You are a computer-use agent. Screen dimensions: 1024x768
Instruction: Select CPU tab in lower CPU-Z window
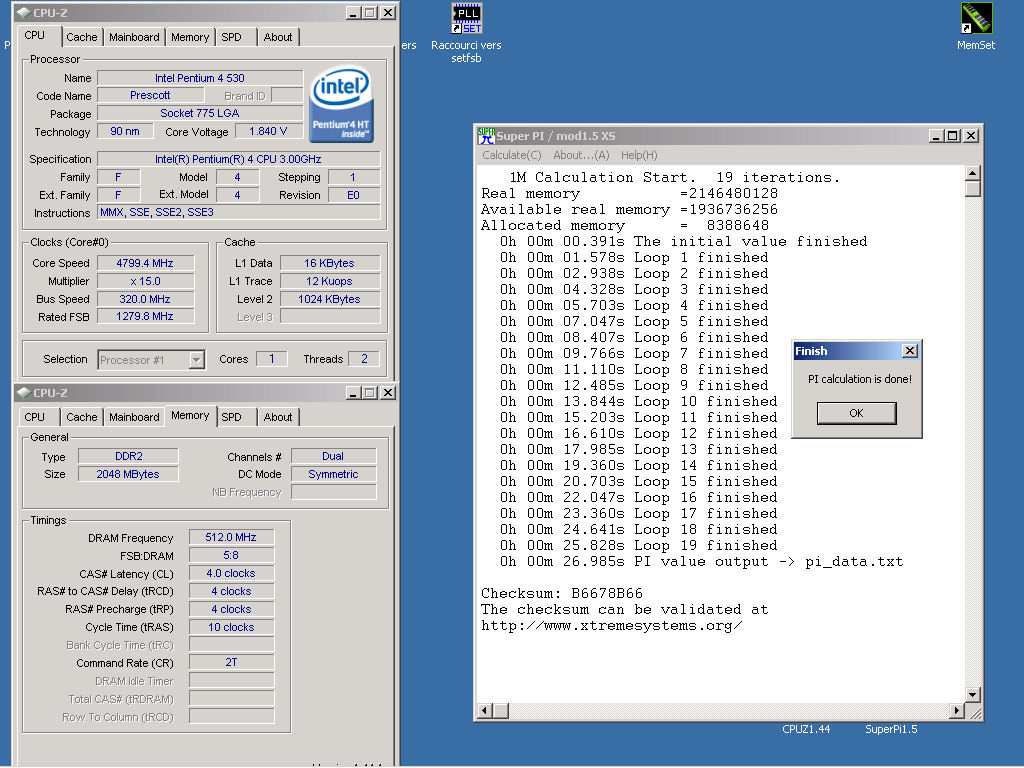[35, 417]
